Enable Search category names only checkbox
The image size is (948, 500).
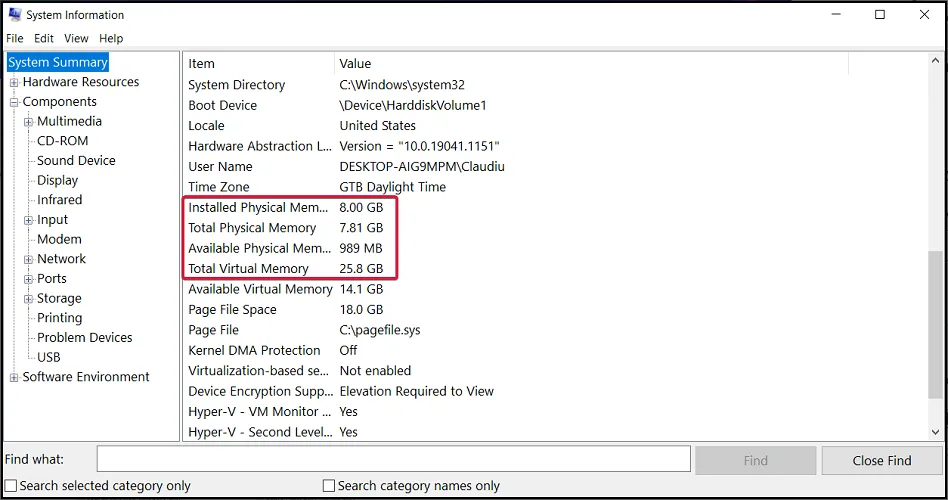329,486
